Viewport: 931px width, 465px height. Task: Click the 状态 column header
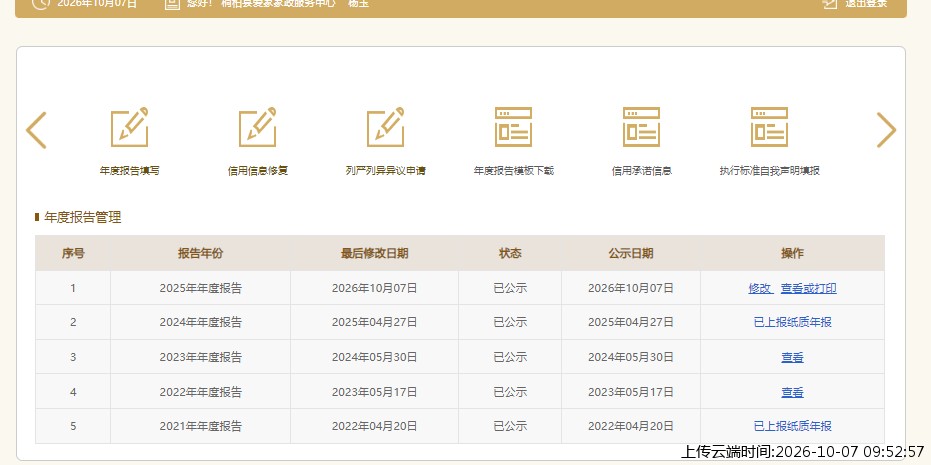[x=510, y=254]
